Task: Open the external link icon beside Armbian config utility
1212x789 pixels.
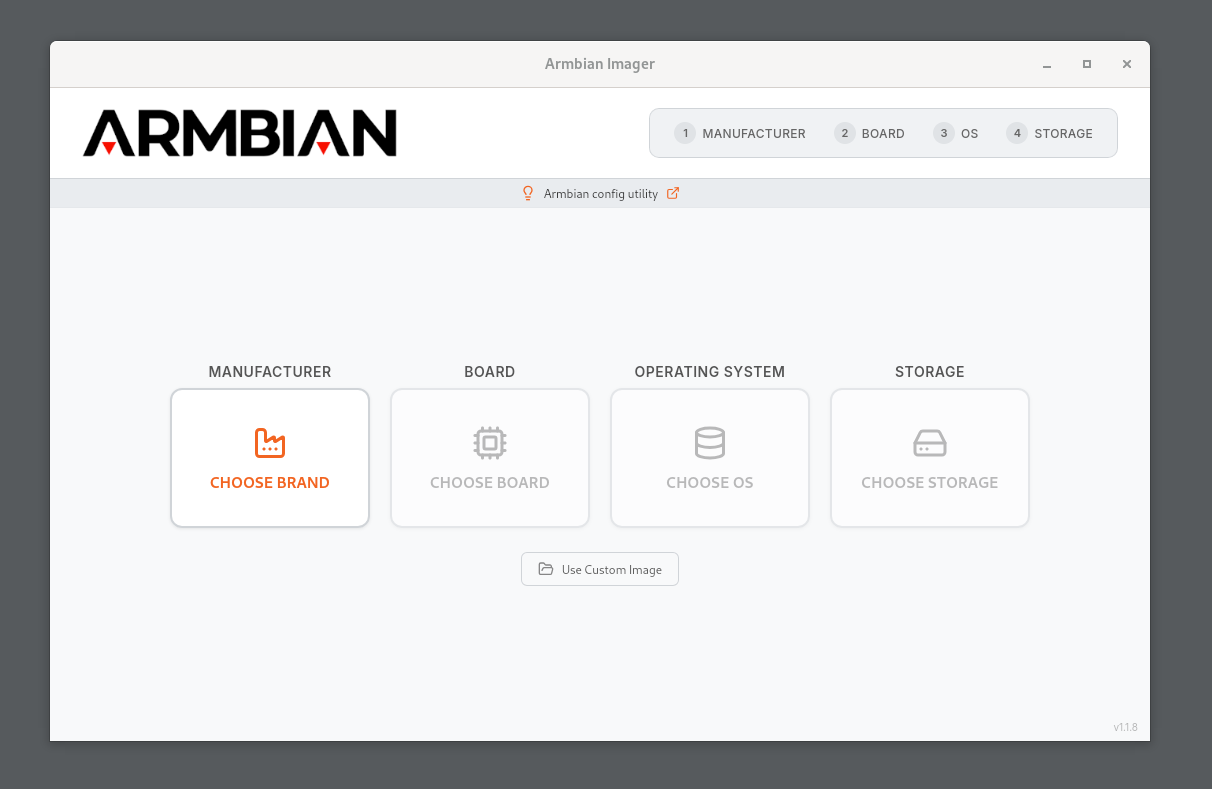Action: coord(672,193)
